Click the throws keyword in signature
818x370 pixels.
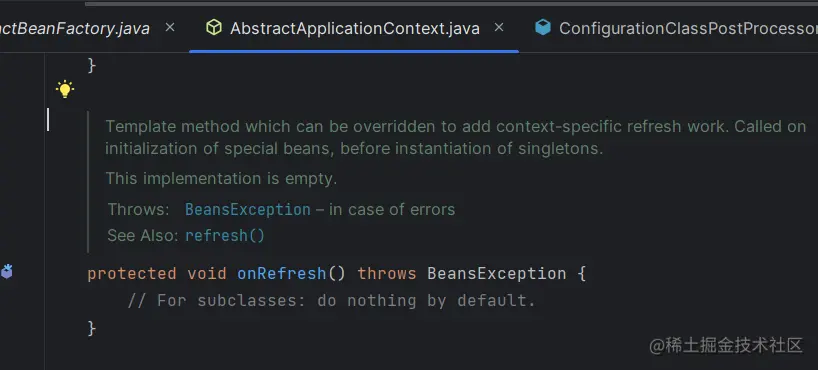click(387, 273)
